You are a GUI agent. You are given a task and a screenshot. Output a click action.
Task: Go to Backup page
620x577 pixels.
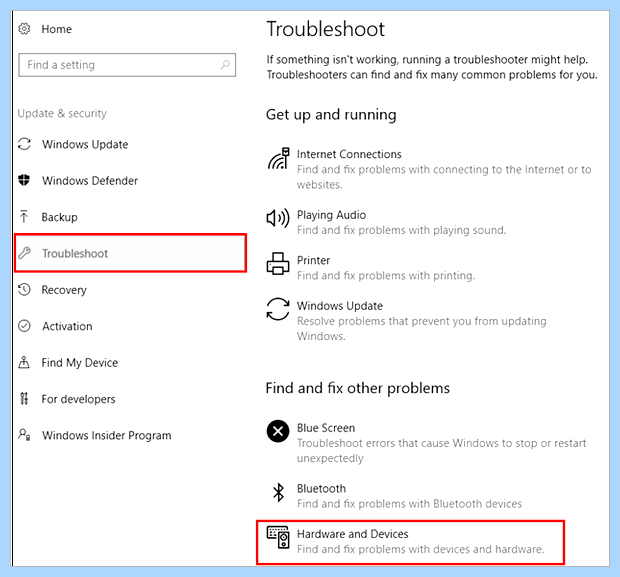[x=59, y=217]
